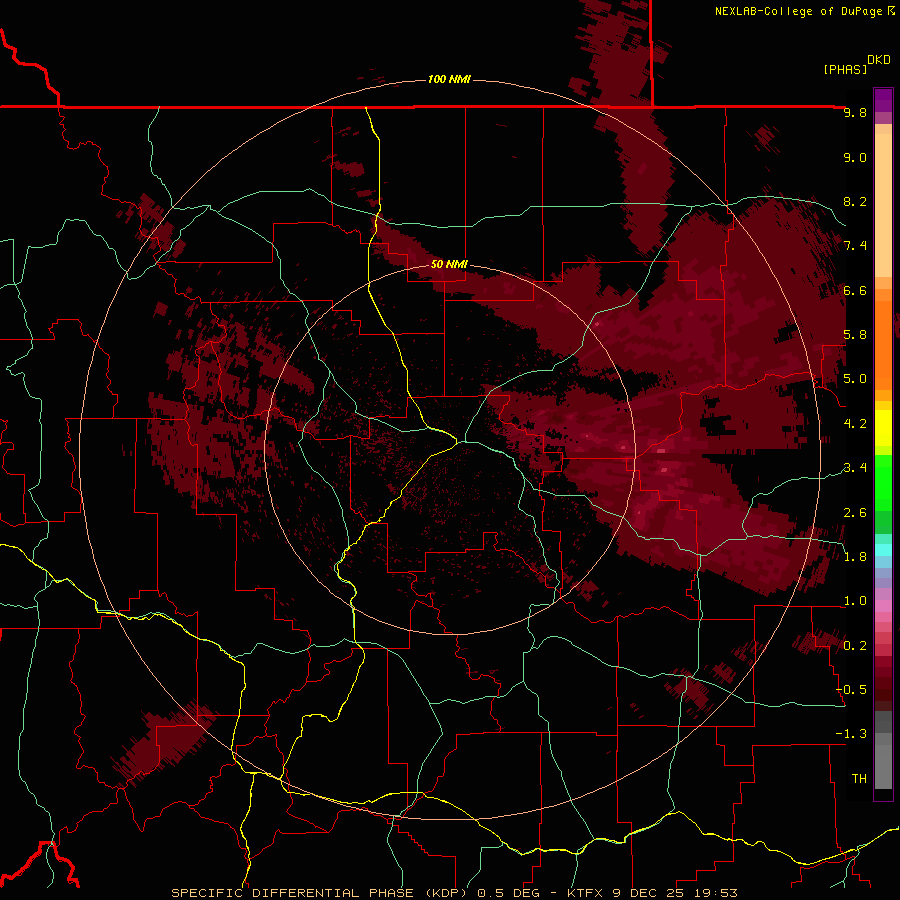Click the 100 NMI range ring label
Viewport: 900px width, 900px height.
point(449,79)
